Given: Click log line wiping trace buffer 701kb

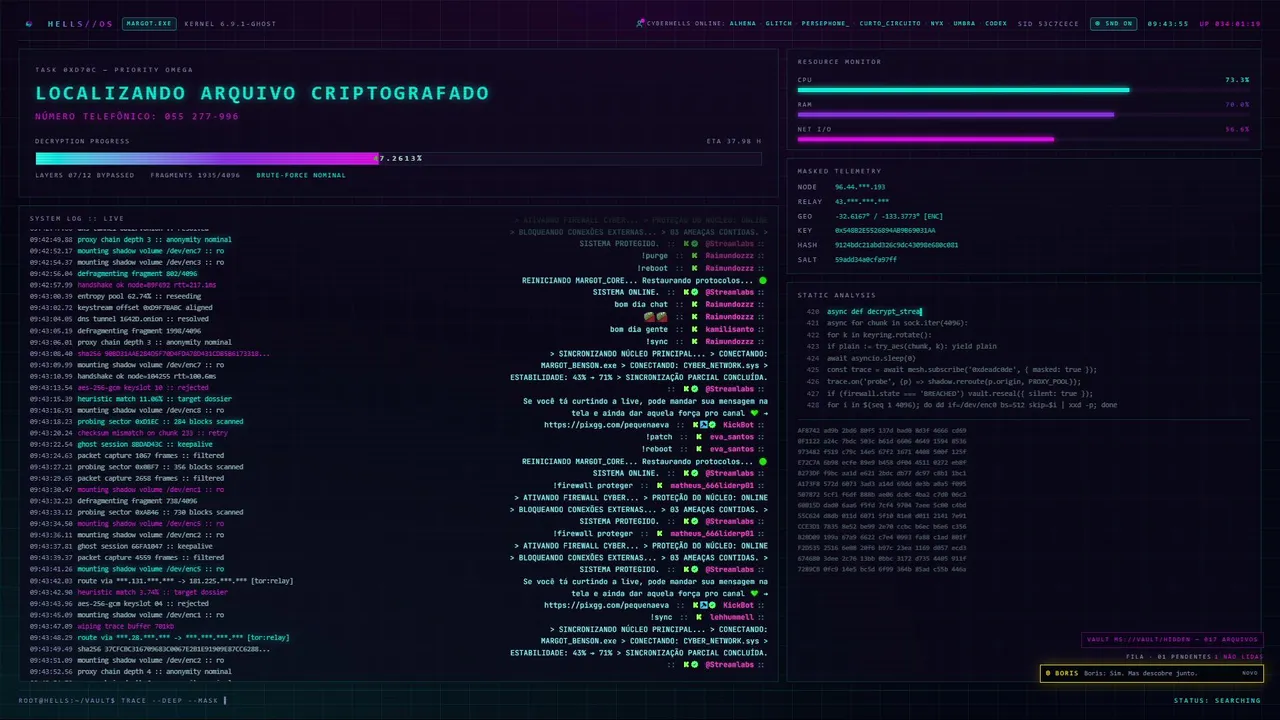Looking at the screenshot, I should tap(101, 626).
